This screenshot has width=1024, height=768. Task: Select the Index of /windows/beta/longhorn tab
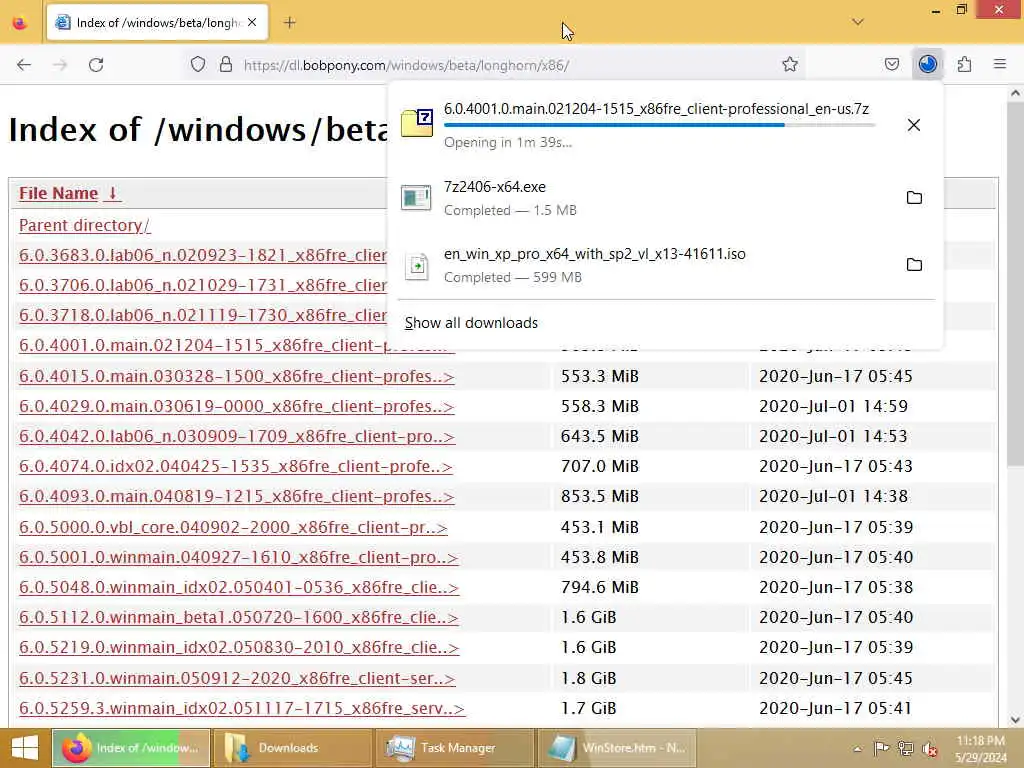[157, 23]
